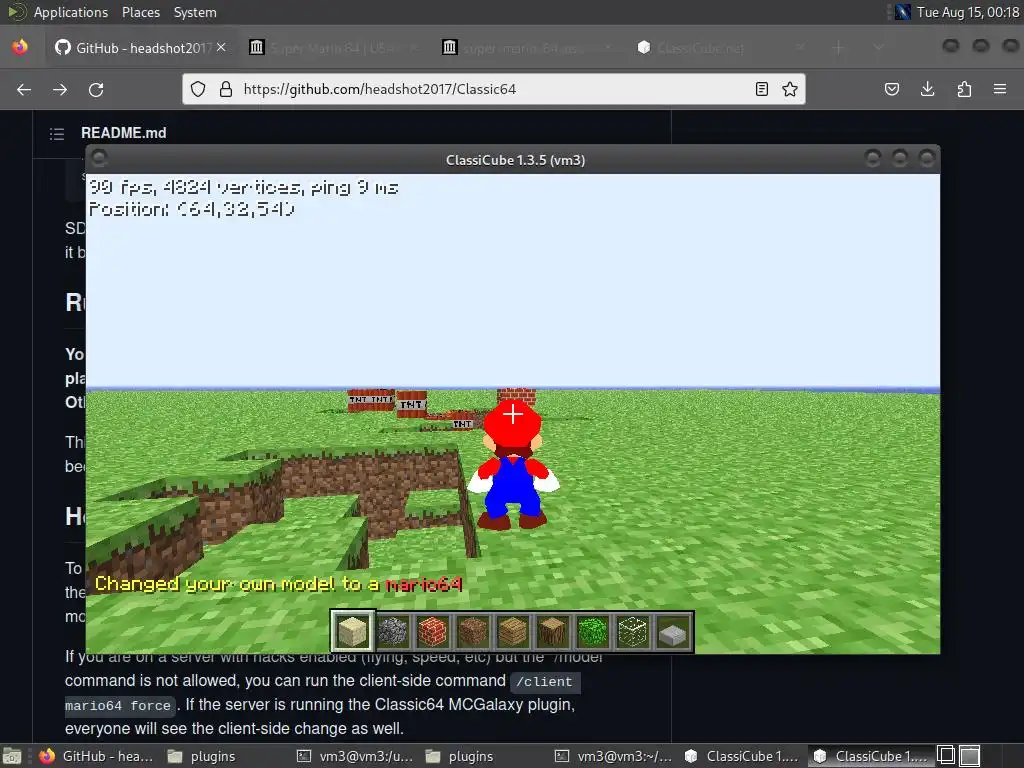Select the gray gravel block hotbar slot
This screenshot has width=1024, height=768.
pos(393,632)
